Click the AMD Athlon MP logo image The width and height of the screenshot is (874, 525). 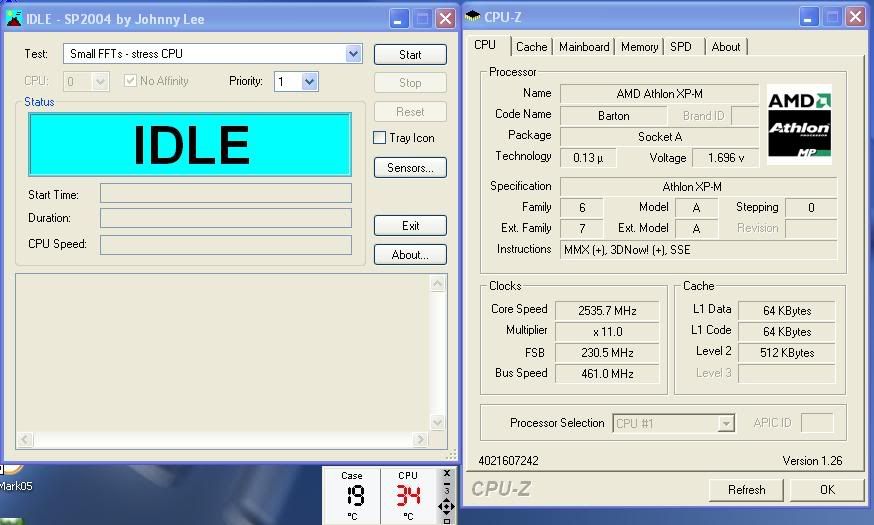(x=799, y=124)
